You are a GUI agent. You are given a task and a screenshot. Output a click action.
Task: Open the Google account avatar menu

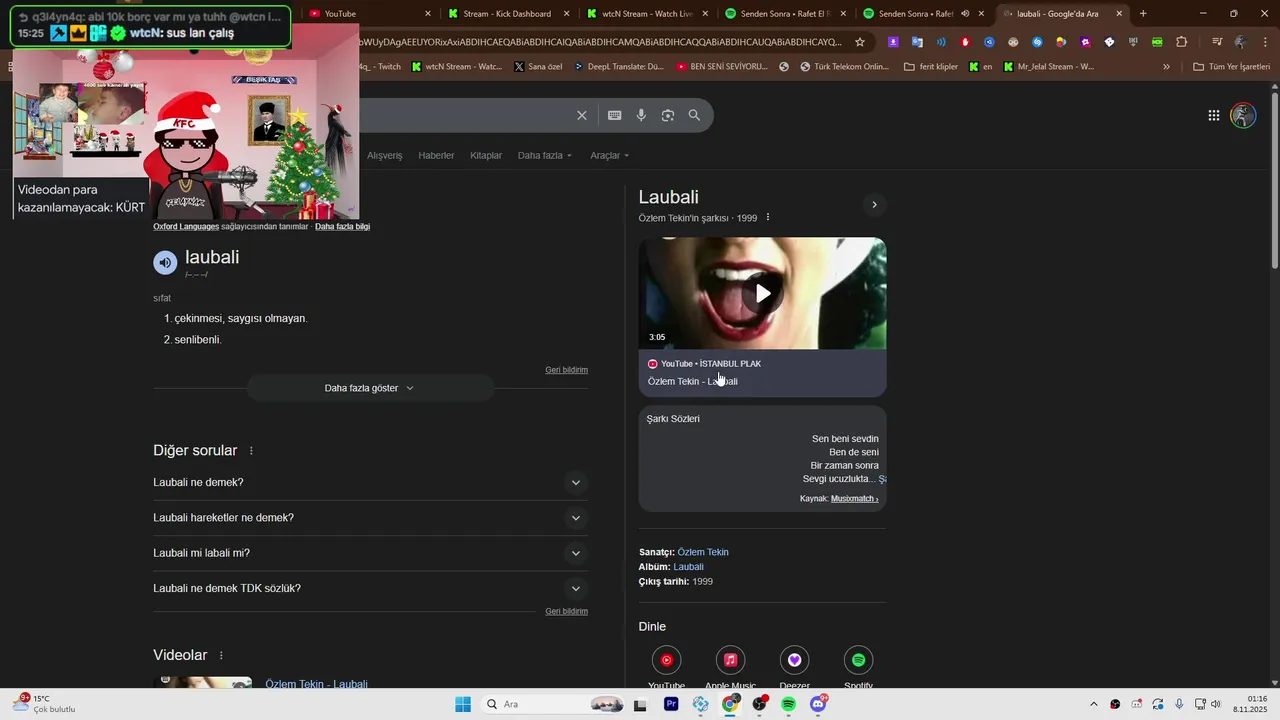(1243, 115)
